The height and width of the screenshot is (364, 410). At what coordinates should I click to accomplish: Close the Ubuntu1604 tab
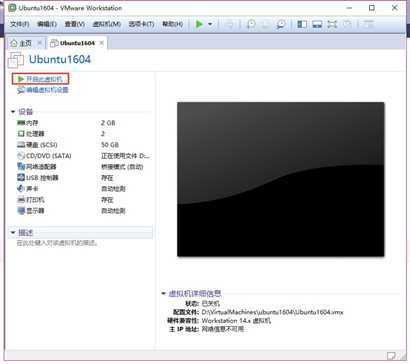tap(102, 43)
